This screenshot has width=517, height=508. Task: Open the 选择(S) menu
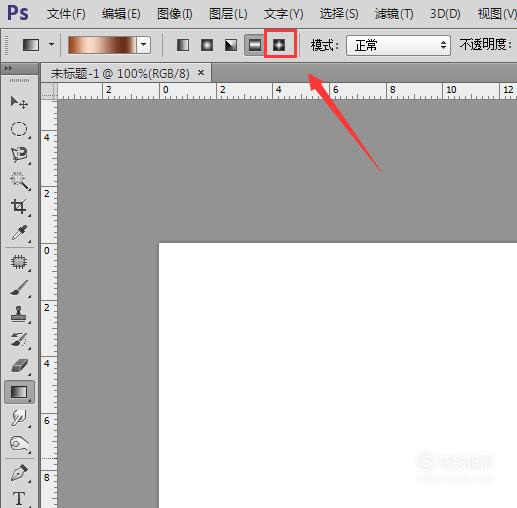coord(339,14)
